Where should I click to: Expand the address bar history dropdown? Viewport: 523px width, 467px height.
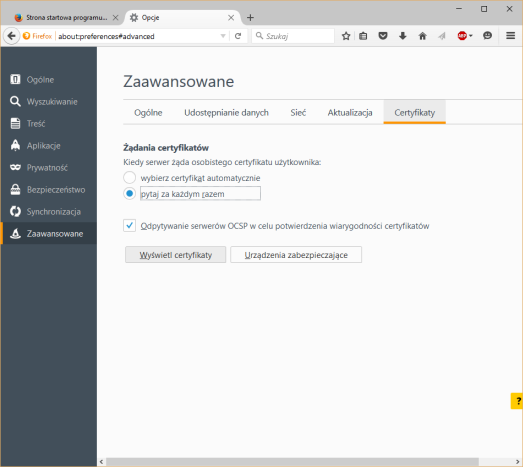coord(223,36)
